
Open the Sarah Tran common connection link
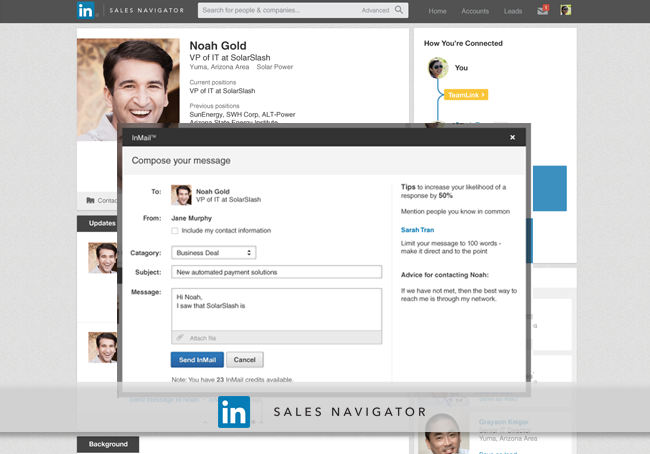[417, 229]
